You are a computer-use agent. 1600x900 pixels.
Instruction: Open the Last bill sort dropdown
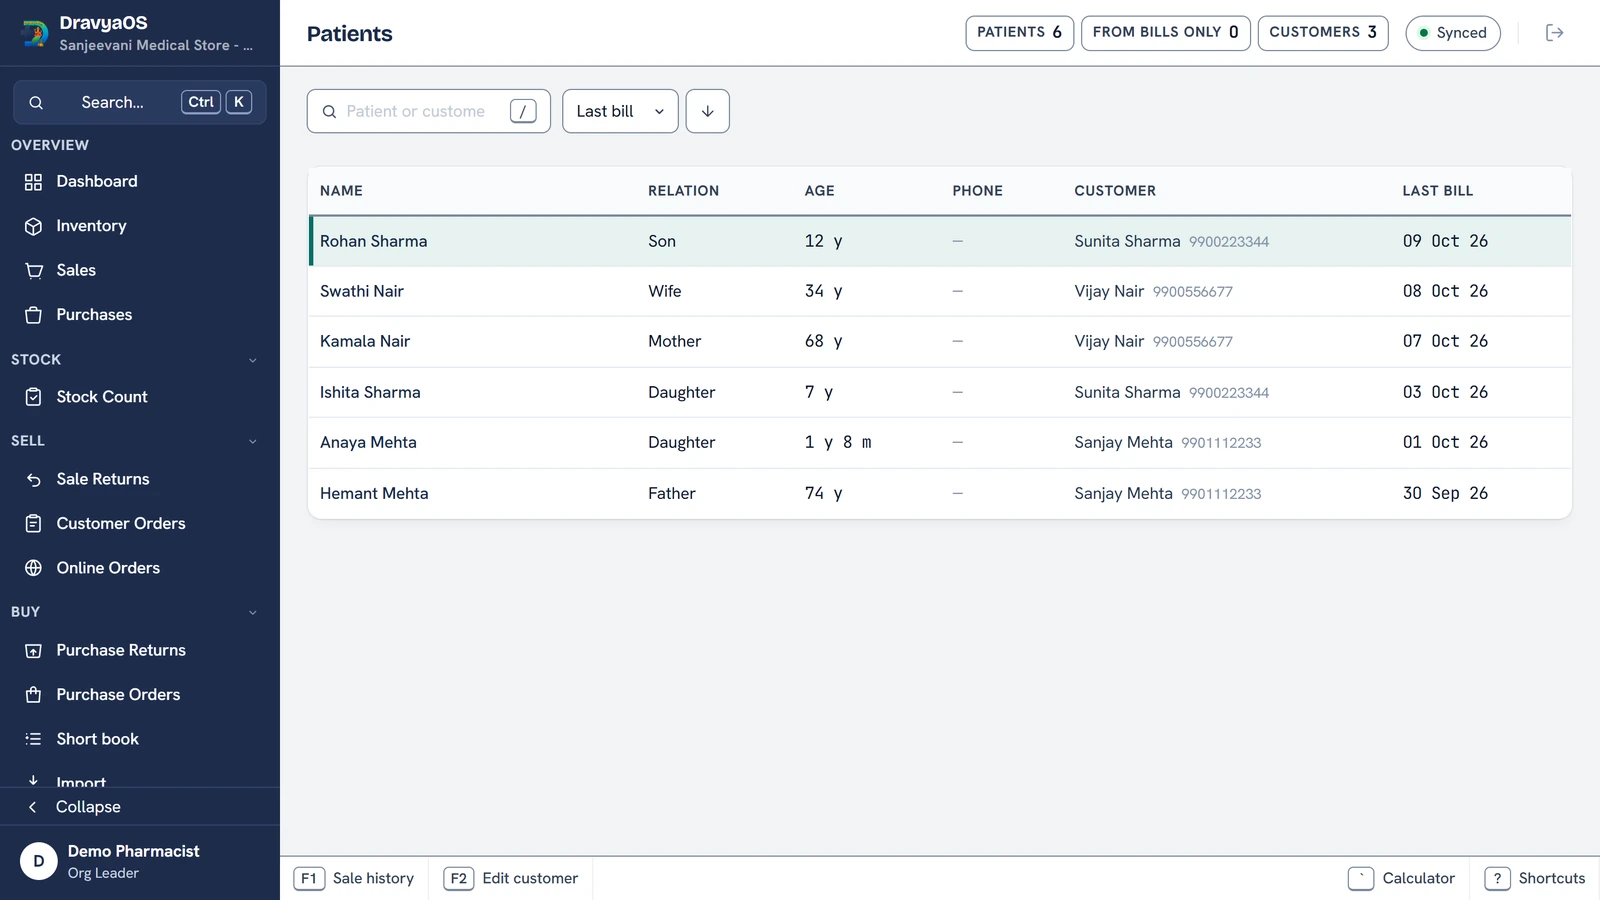coord(620,111)
